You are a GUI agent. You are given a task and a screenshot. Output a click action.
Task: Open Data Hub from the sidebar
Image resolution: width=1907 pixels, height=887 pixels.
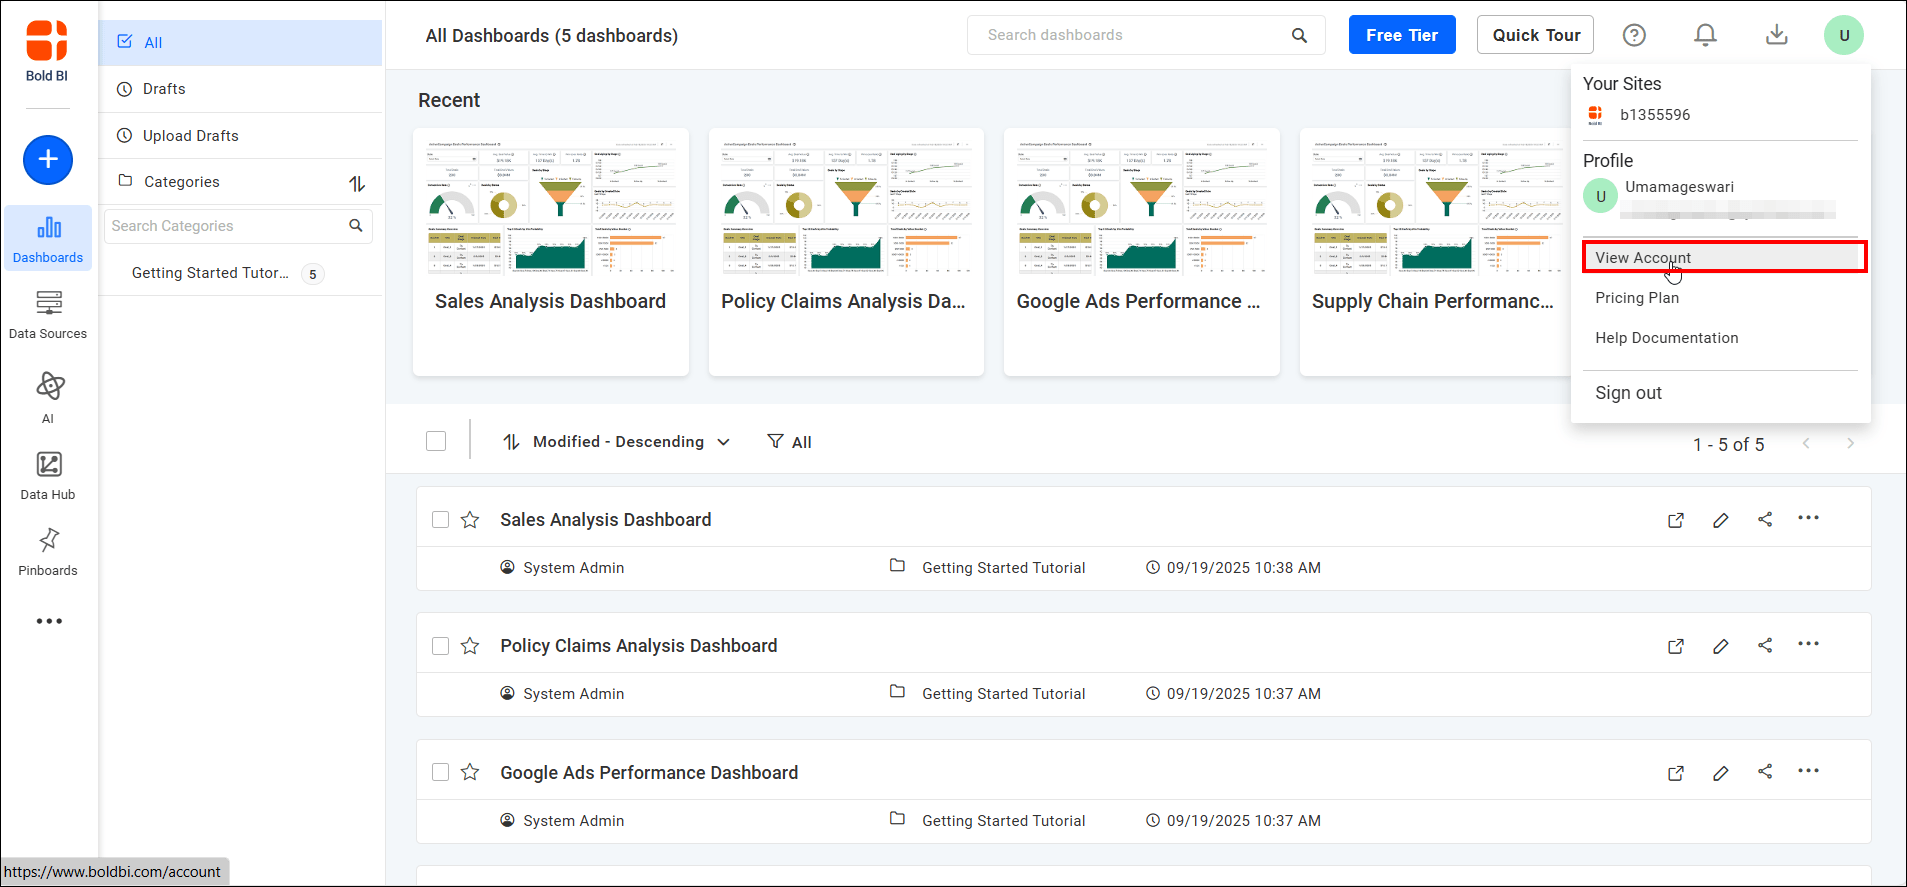pos(48,475)
